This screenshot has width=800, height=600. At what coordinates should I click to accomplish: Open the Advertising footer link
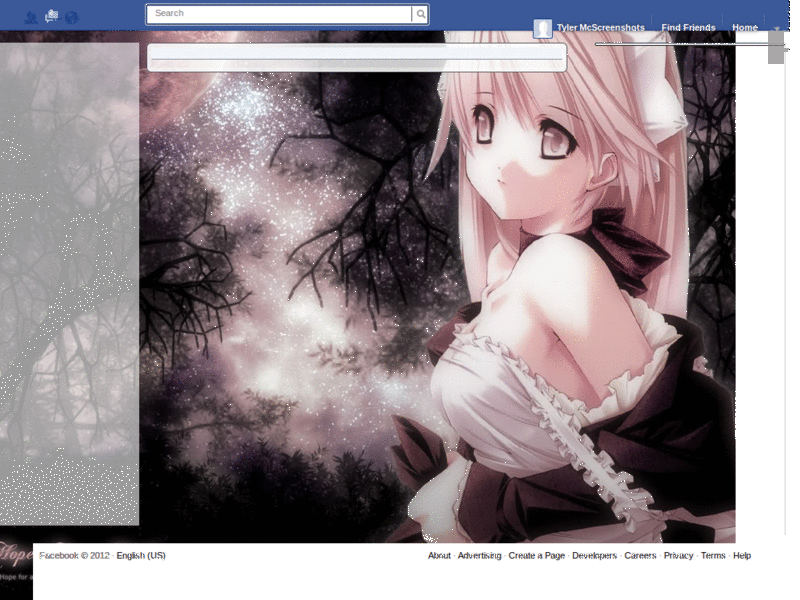click(479, 556)
